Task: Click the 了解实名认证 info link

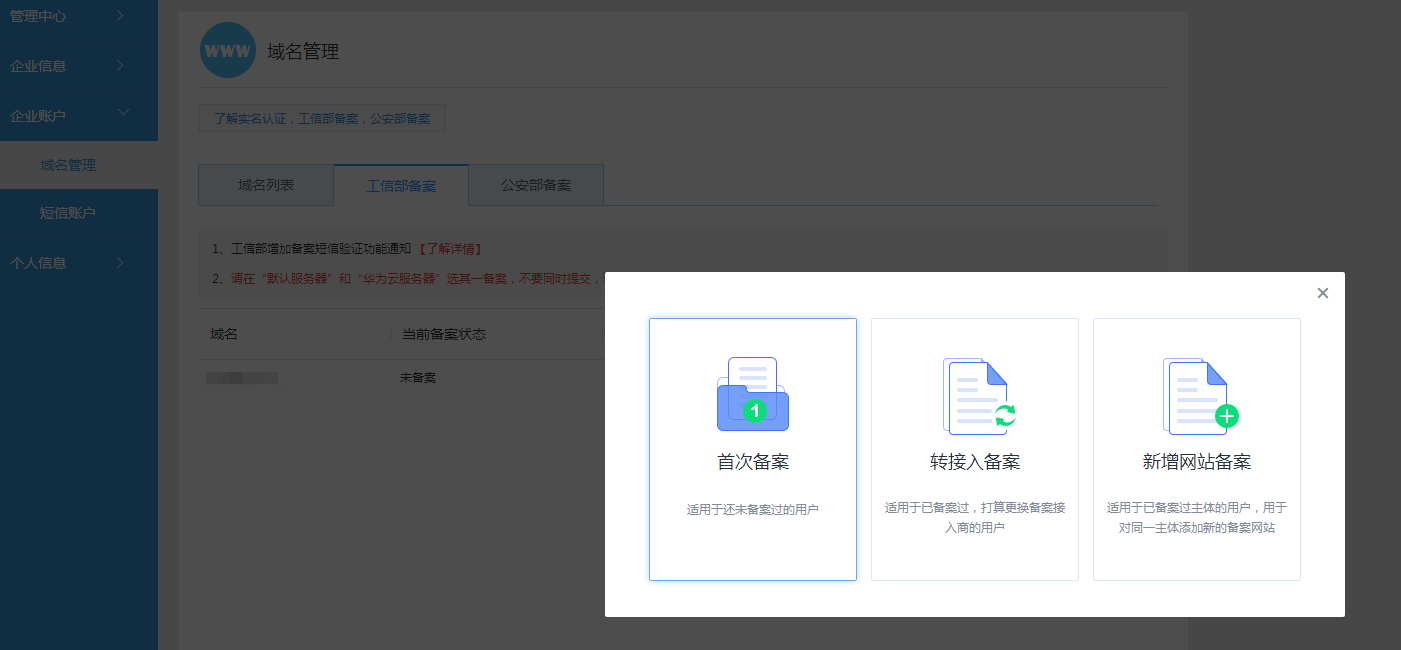Action: tap(251, 118)
